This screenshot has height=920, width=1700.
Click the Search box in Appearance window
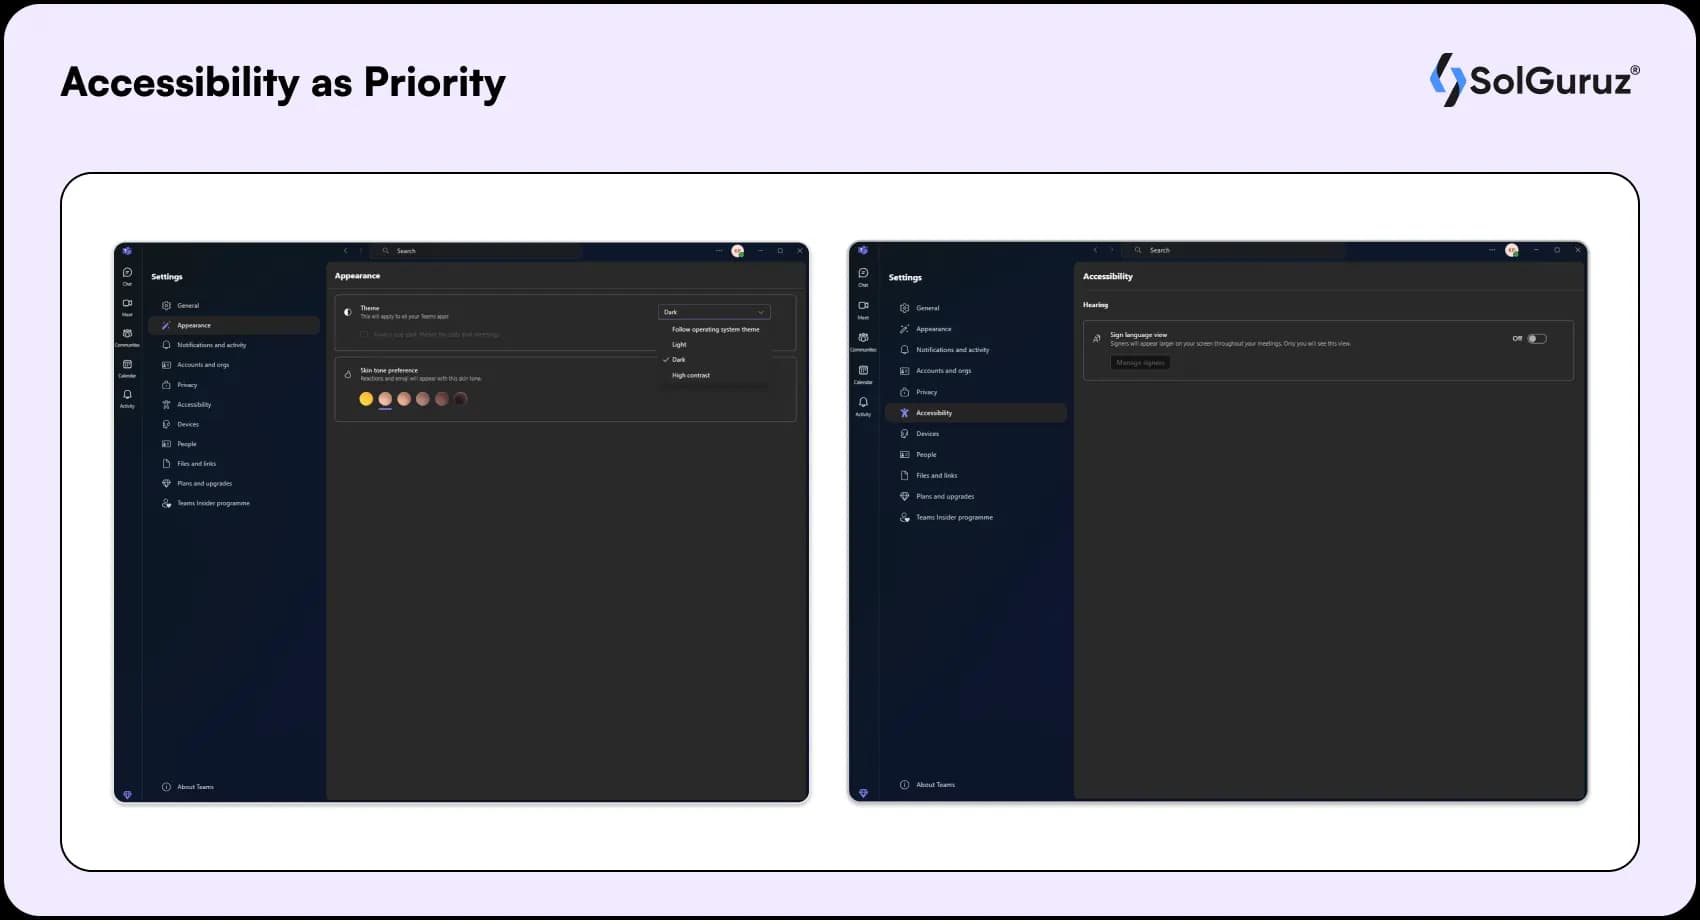pos(476,251)
